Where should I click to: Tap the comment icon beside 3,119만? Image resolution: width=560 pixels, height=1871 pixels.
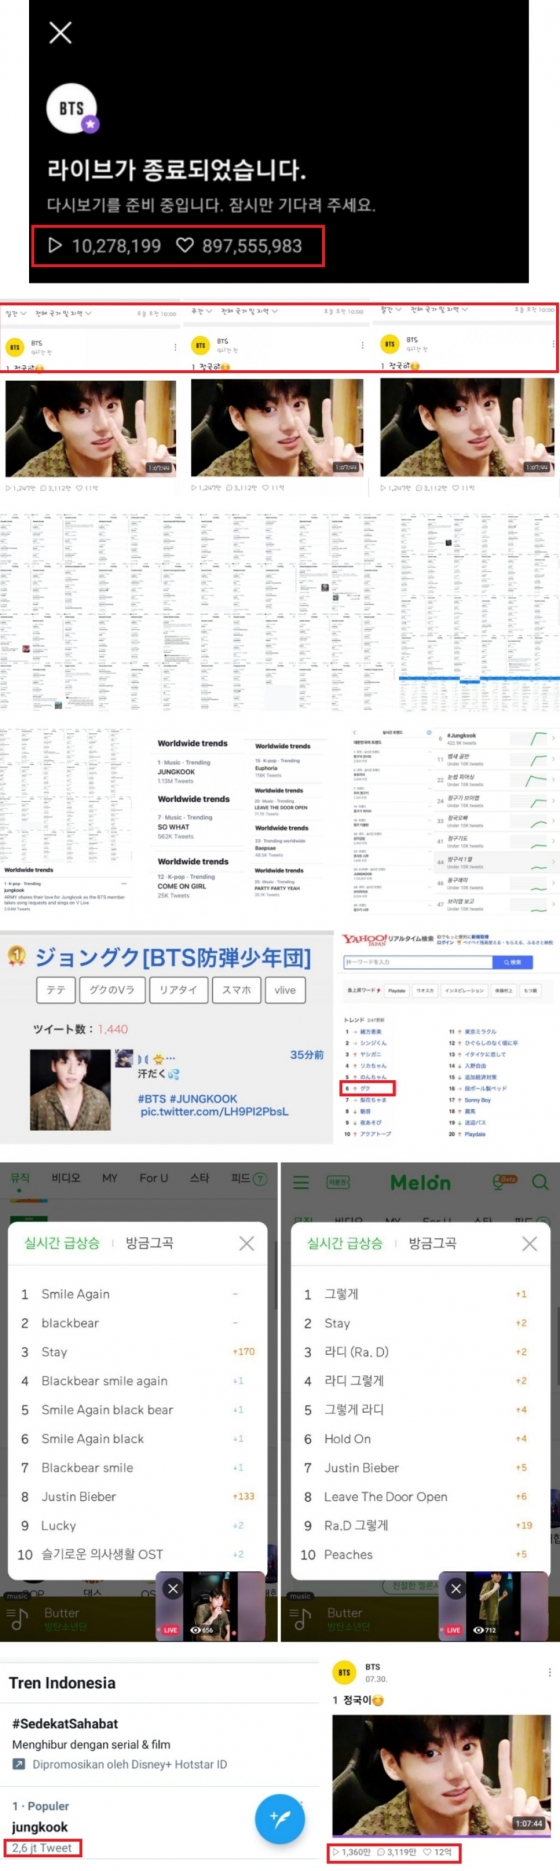[x=381, y=1852]
